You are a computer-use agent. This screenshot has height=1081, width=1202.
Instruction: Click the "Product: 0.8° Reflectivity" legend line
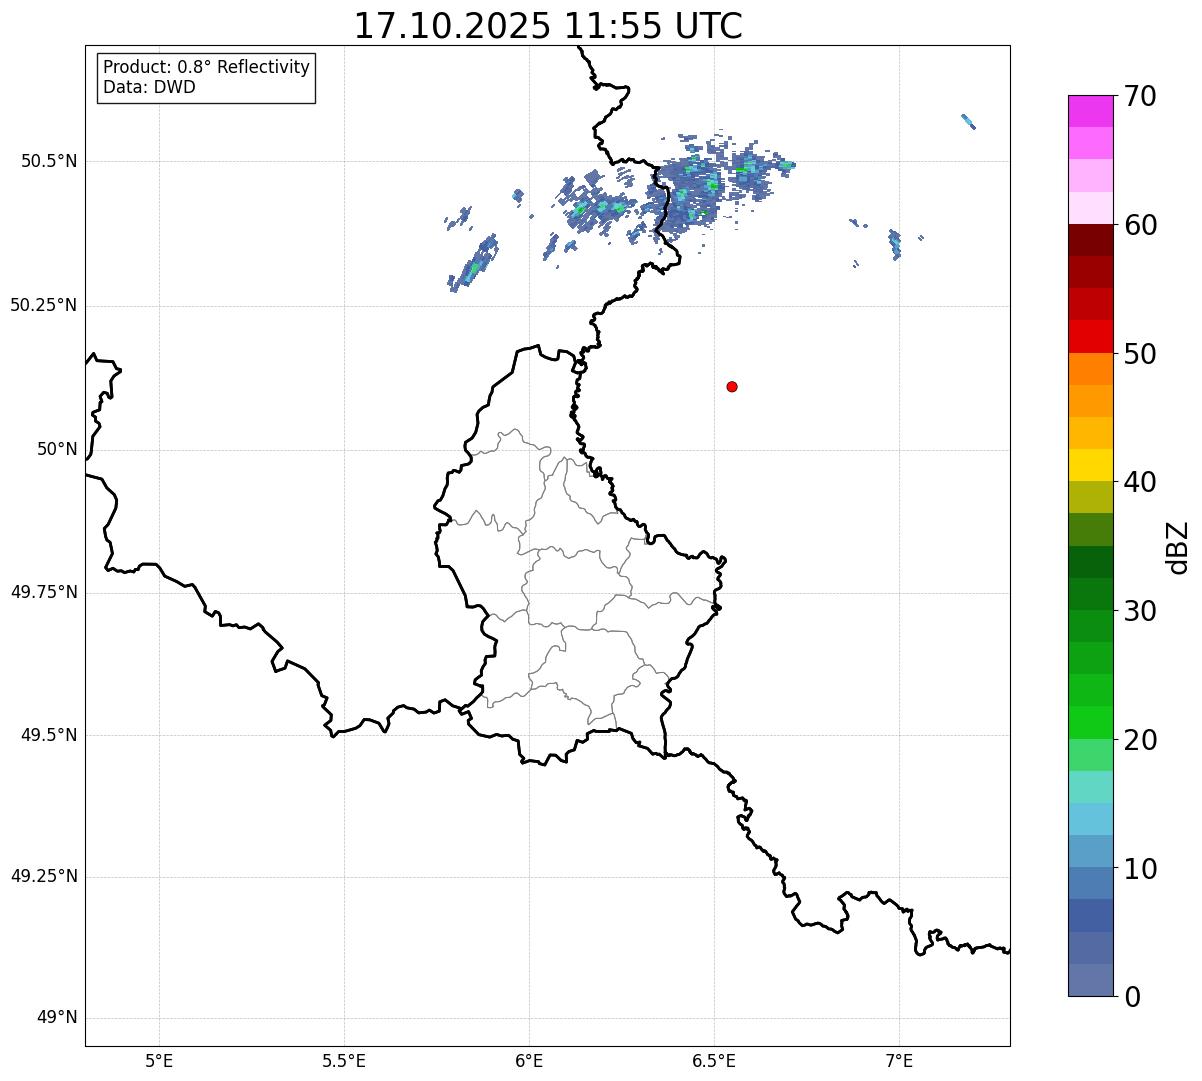[207, 67]
